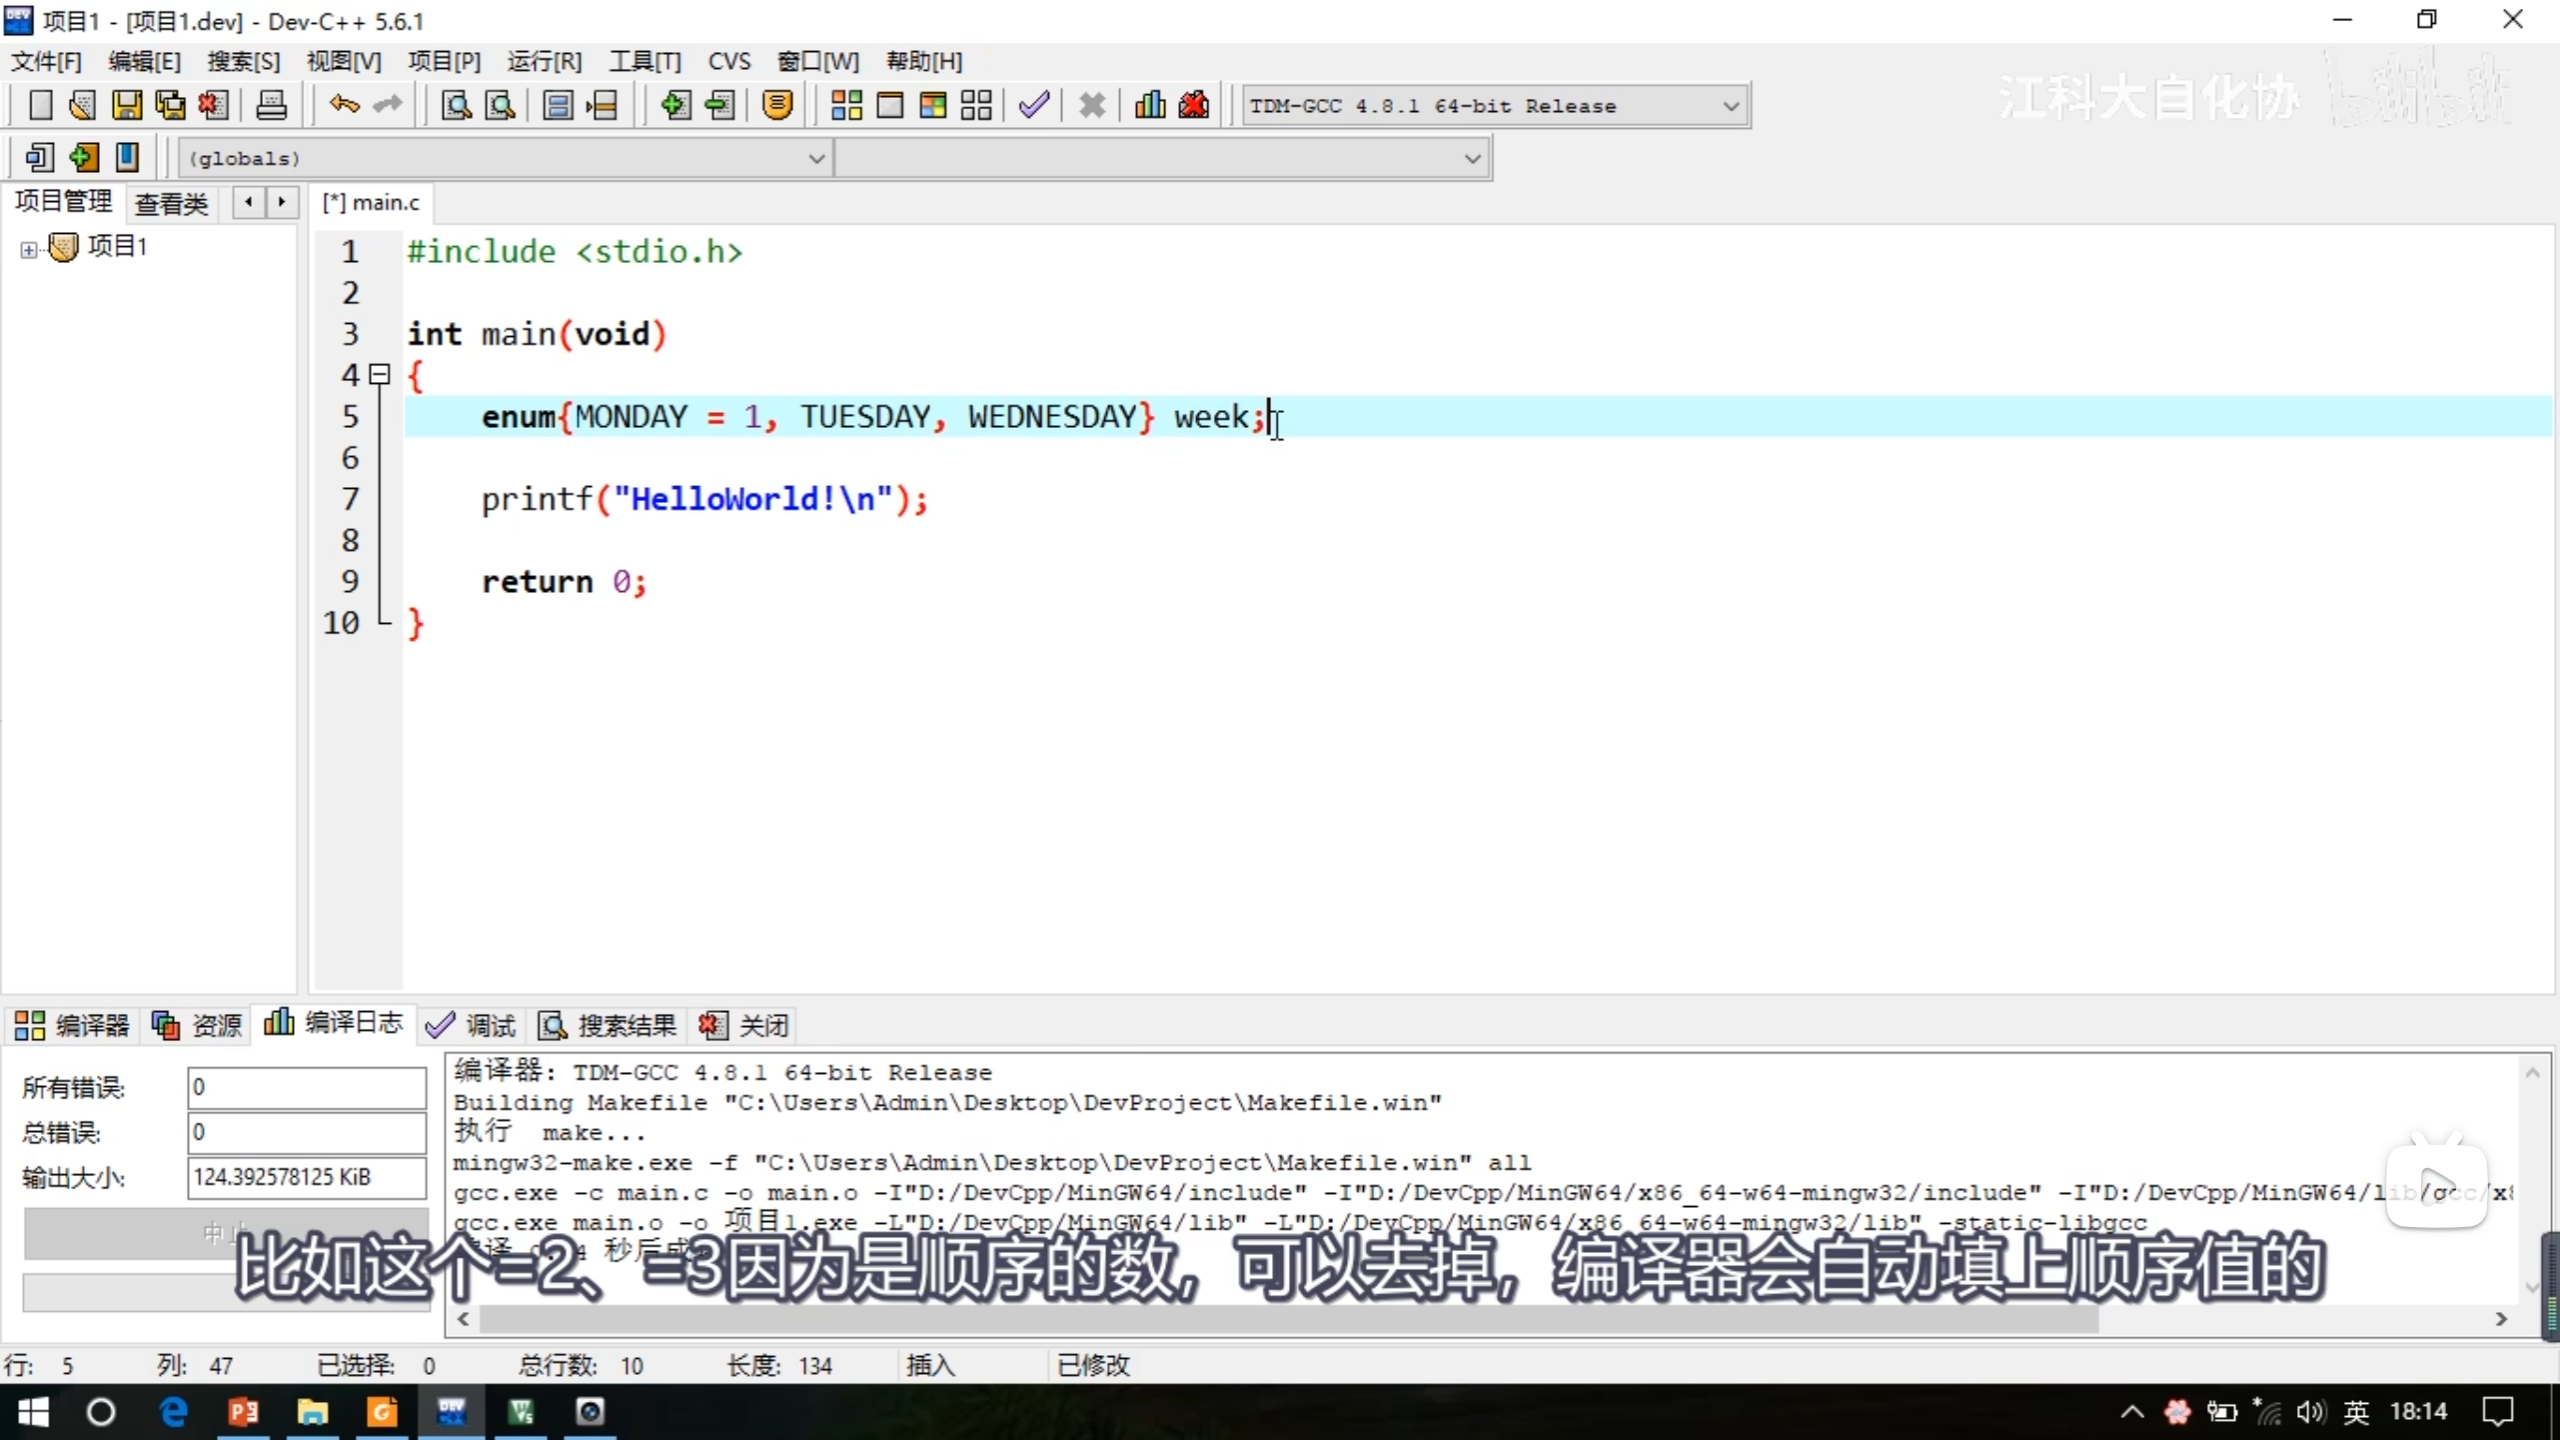Click the Run program window icon

click(889, 105)
